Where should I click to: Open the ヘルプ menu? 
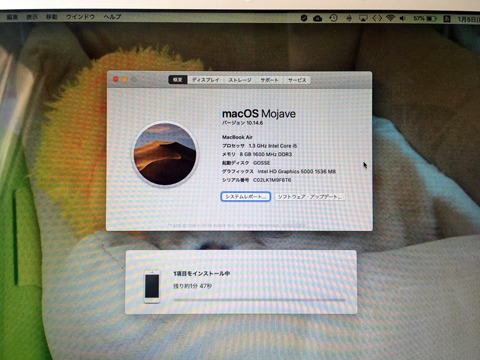pyautogui.click(x=112, y=17)
